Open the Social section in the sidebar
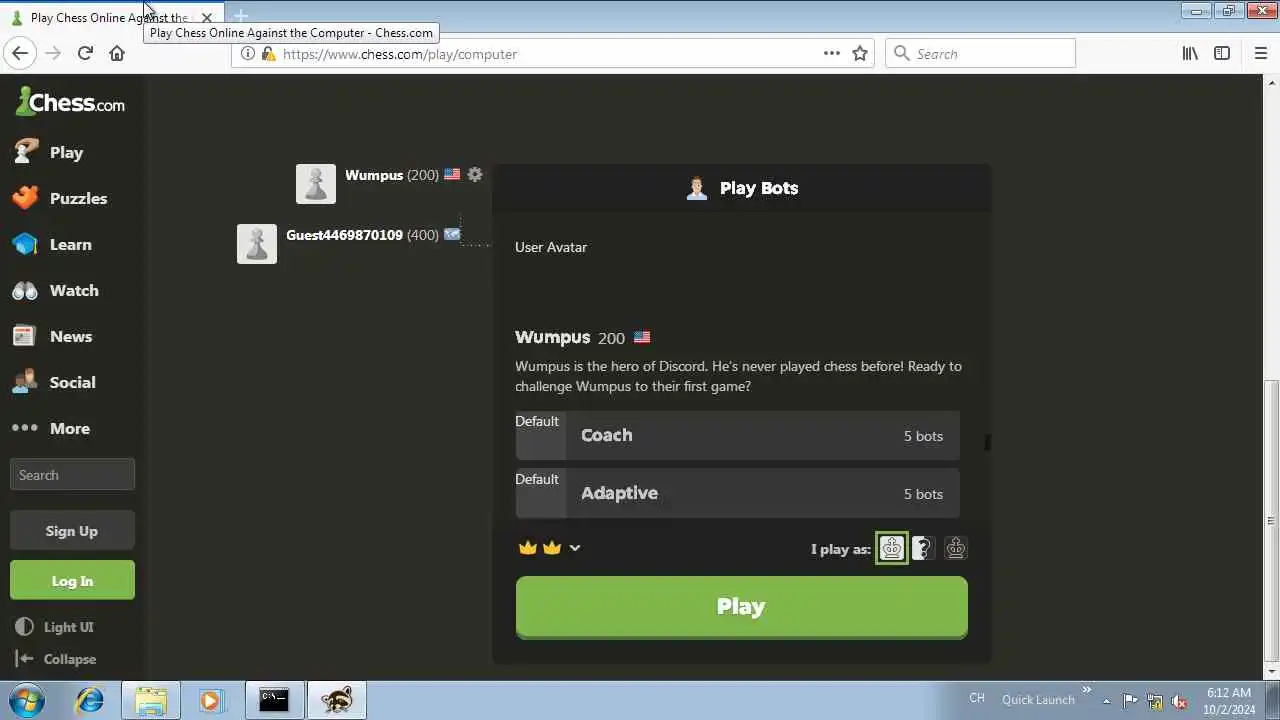1280x720 pixels. pyautogui.click(x=54, y=382)
